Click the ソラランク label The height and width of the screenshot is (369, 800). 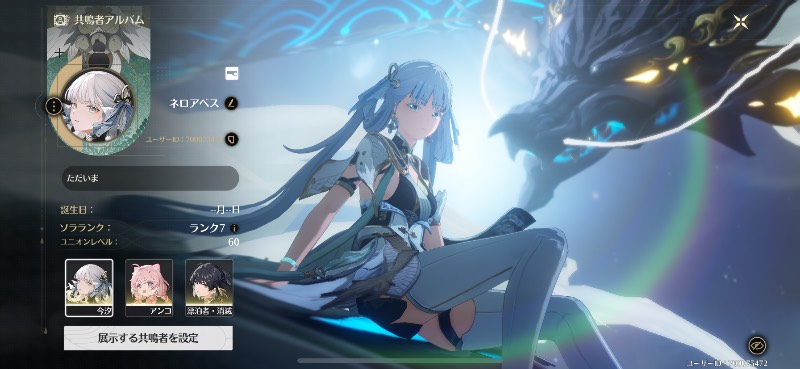[85, 228]
